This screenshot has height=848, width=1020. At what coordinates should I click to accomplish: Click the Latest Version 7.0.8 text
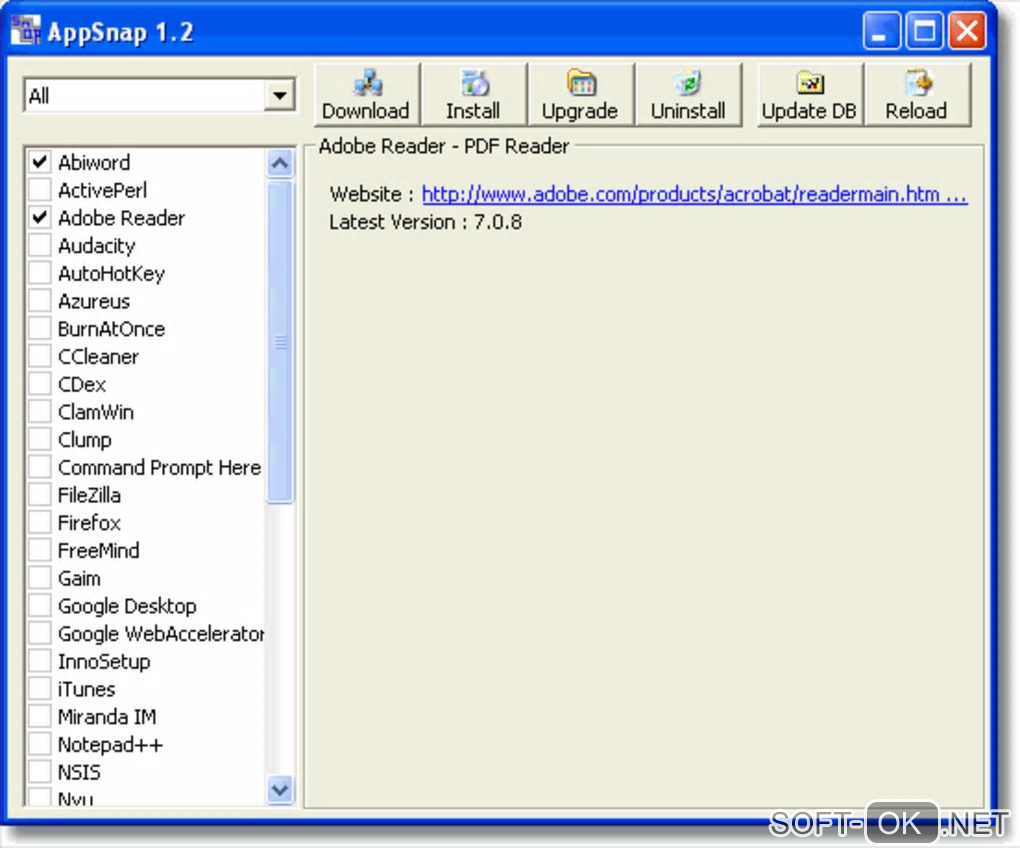[425, 222]
